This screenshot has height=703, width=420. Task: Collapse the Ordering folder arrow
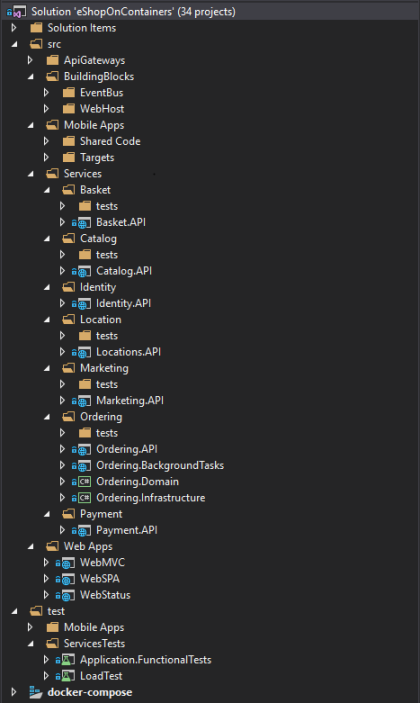47,417
